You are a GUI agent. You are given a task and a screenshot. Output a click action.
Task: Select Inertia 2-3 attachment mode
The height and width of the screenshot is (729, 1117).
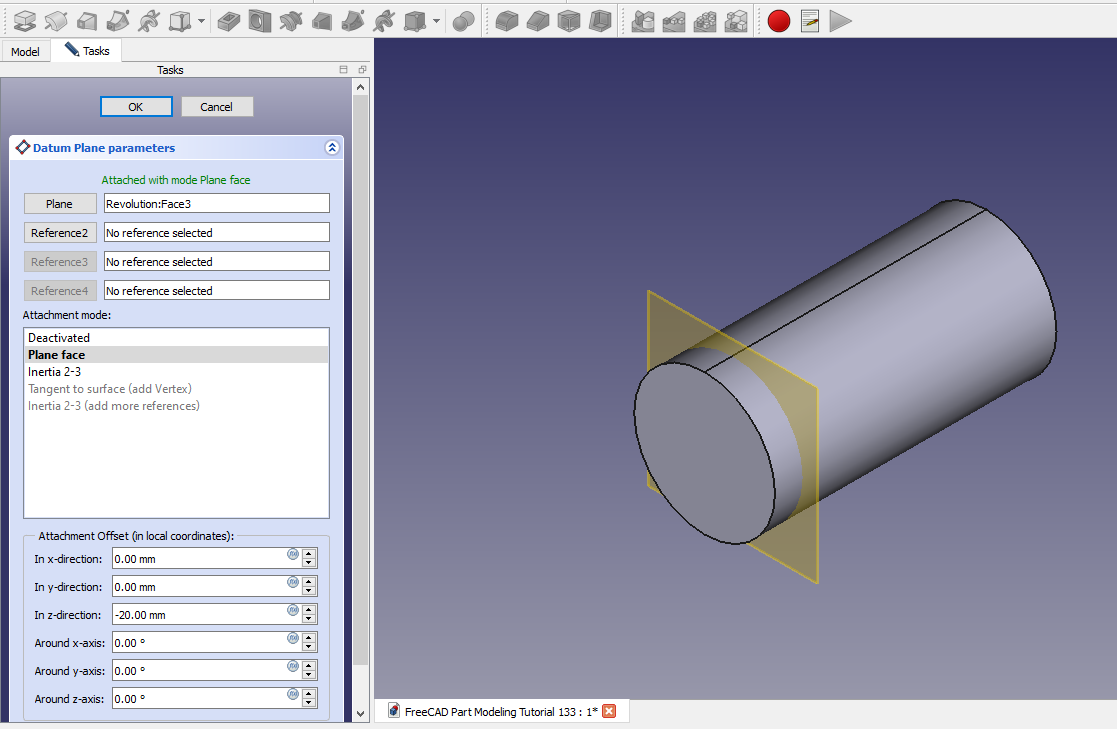click(x=55, y=372)
